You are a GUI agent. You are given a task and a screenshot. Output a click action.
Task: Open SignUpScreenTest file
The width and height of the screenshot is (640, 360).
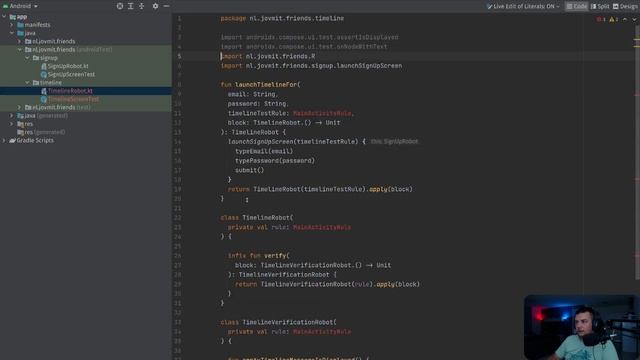point(71,74)
